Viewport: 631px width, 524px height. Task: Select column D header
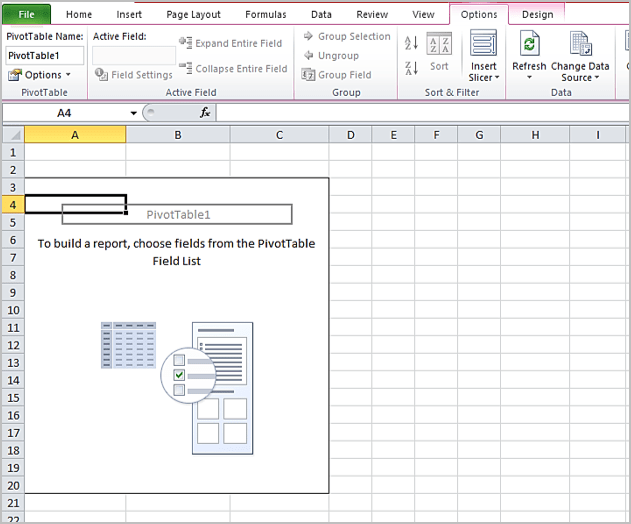351,134
